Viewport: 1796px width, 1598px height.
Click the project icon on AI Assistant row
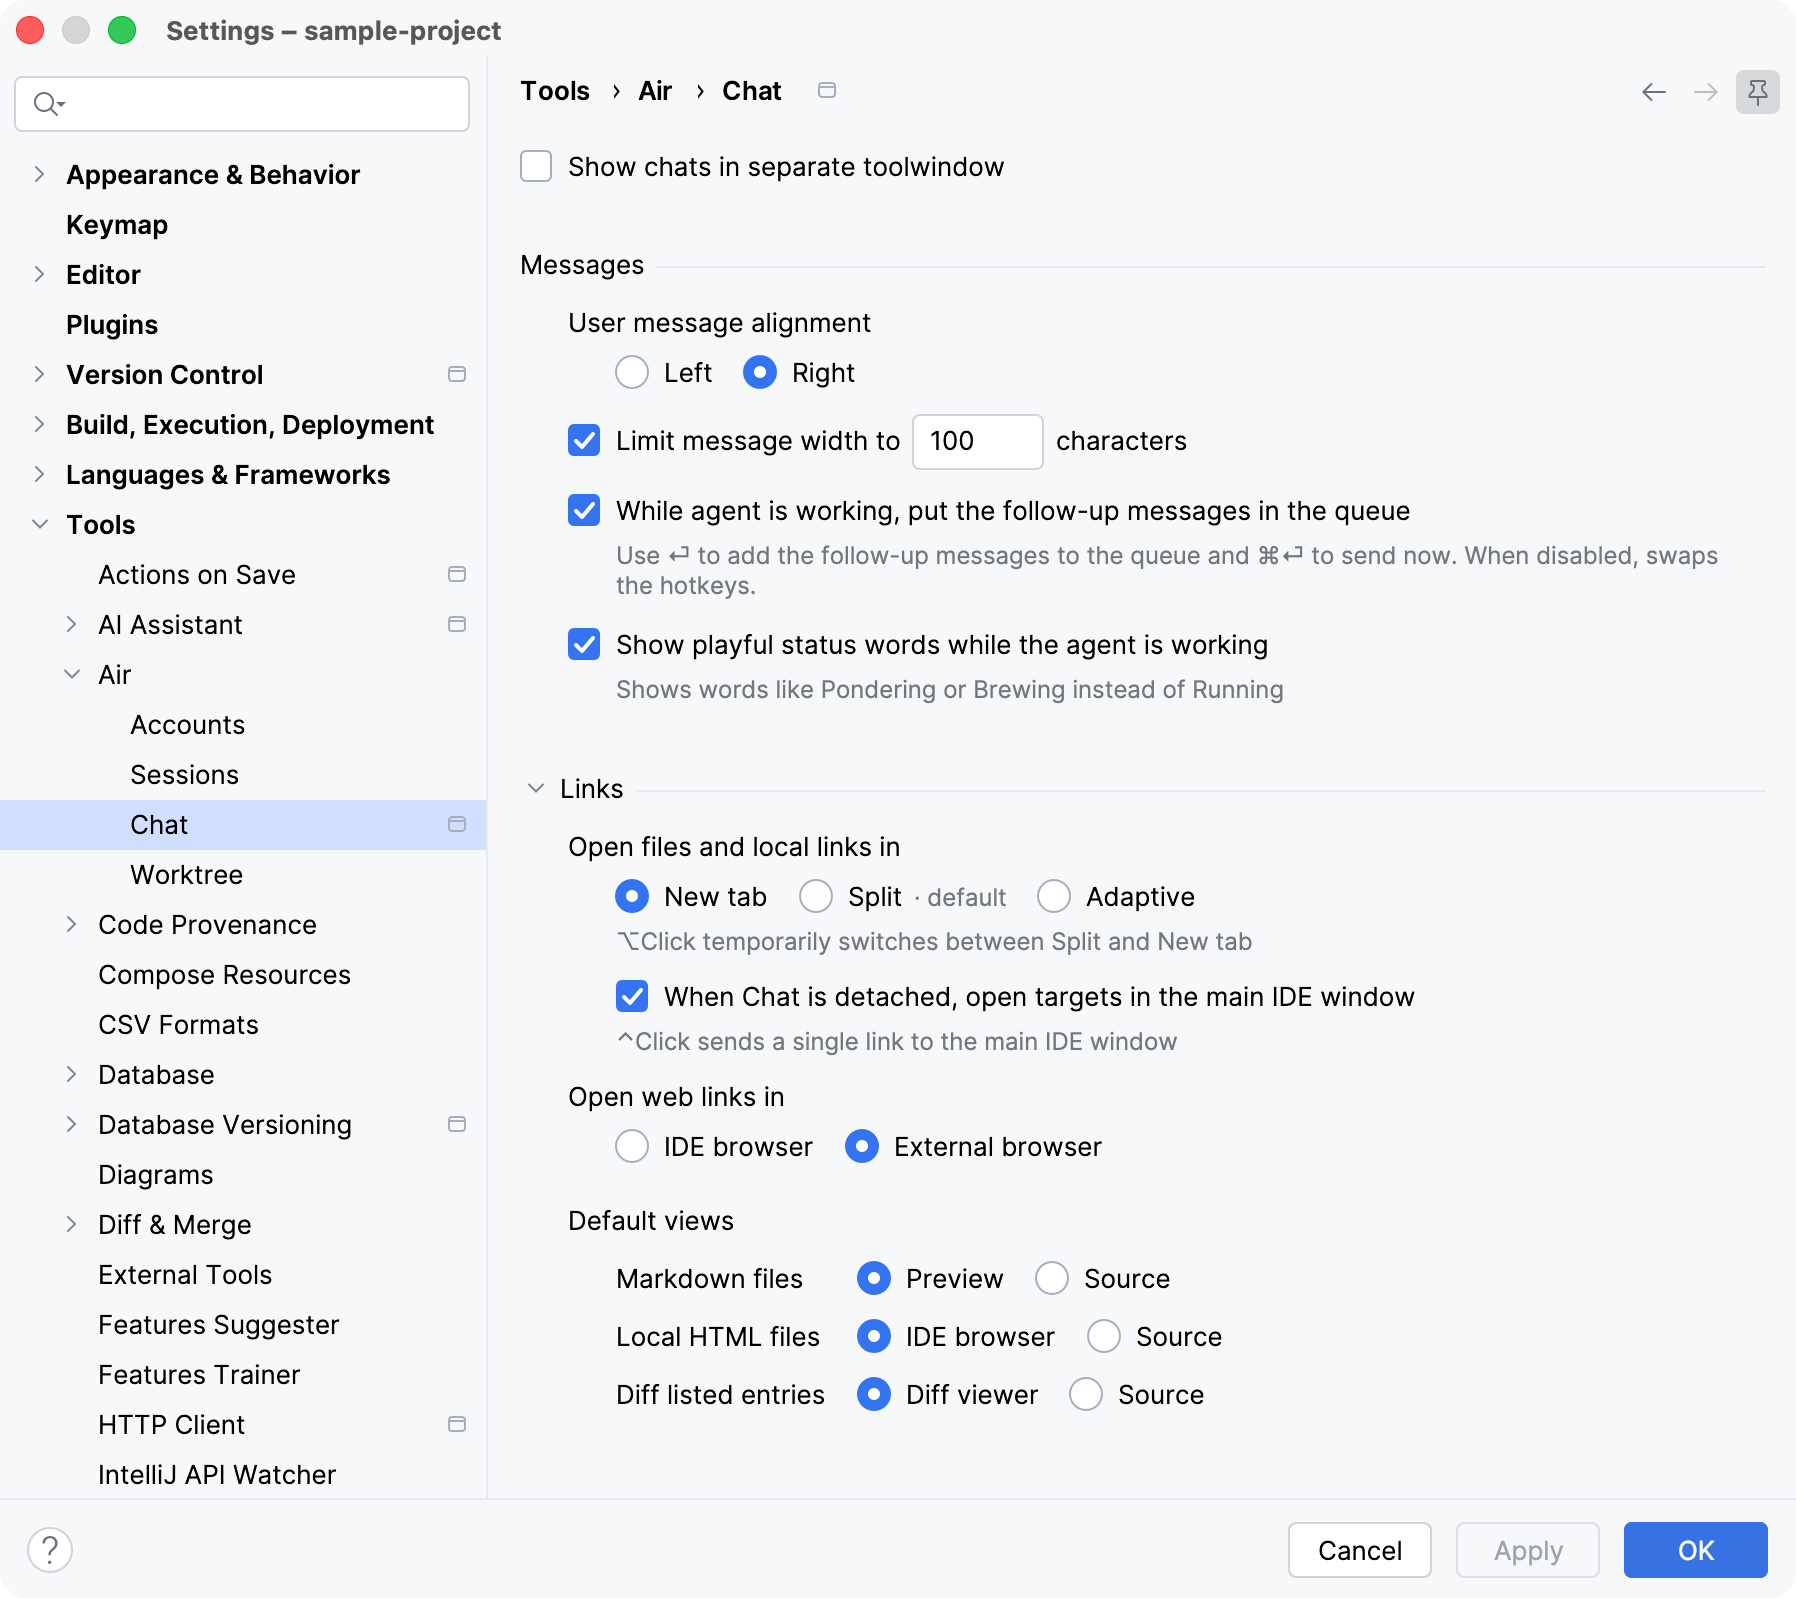pos(457,624)
